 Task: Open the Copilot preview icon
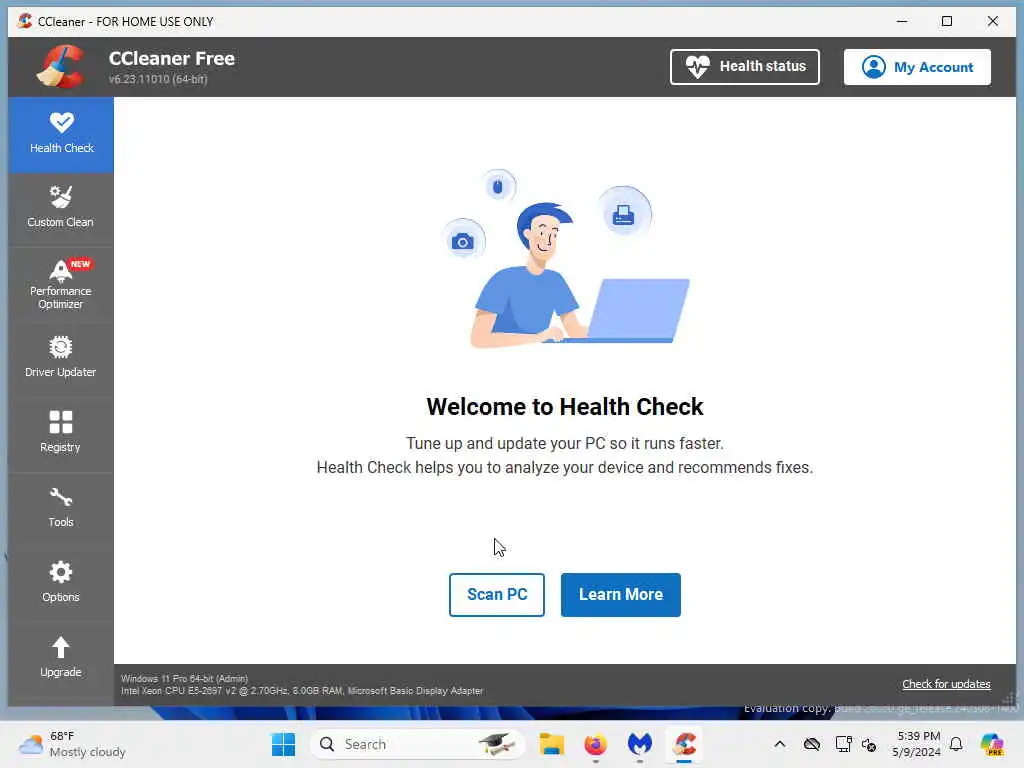point(992,744)
